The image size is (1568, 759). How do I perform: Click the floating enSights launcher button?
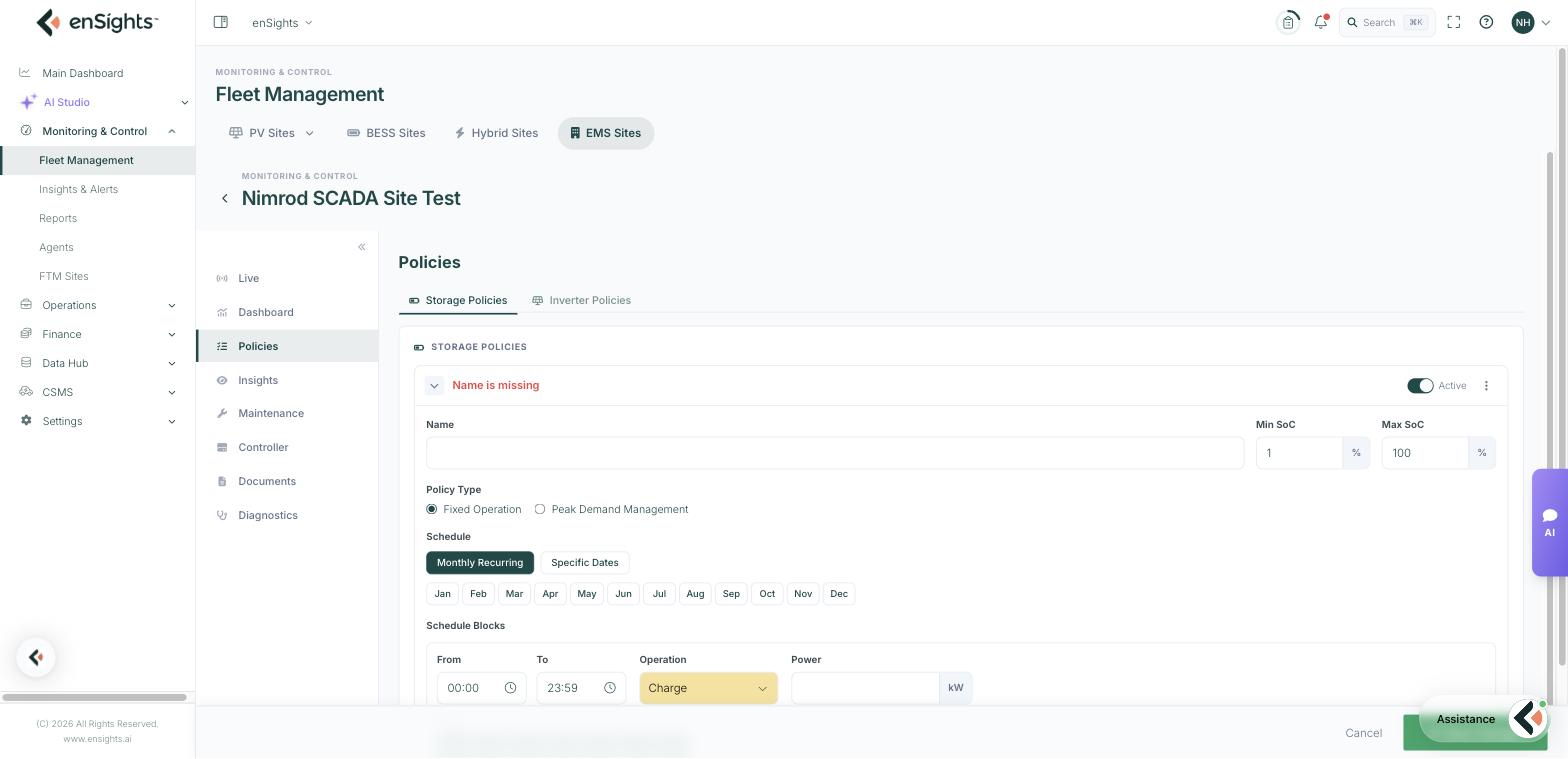(36, 657)
